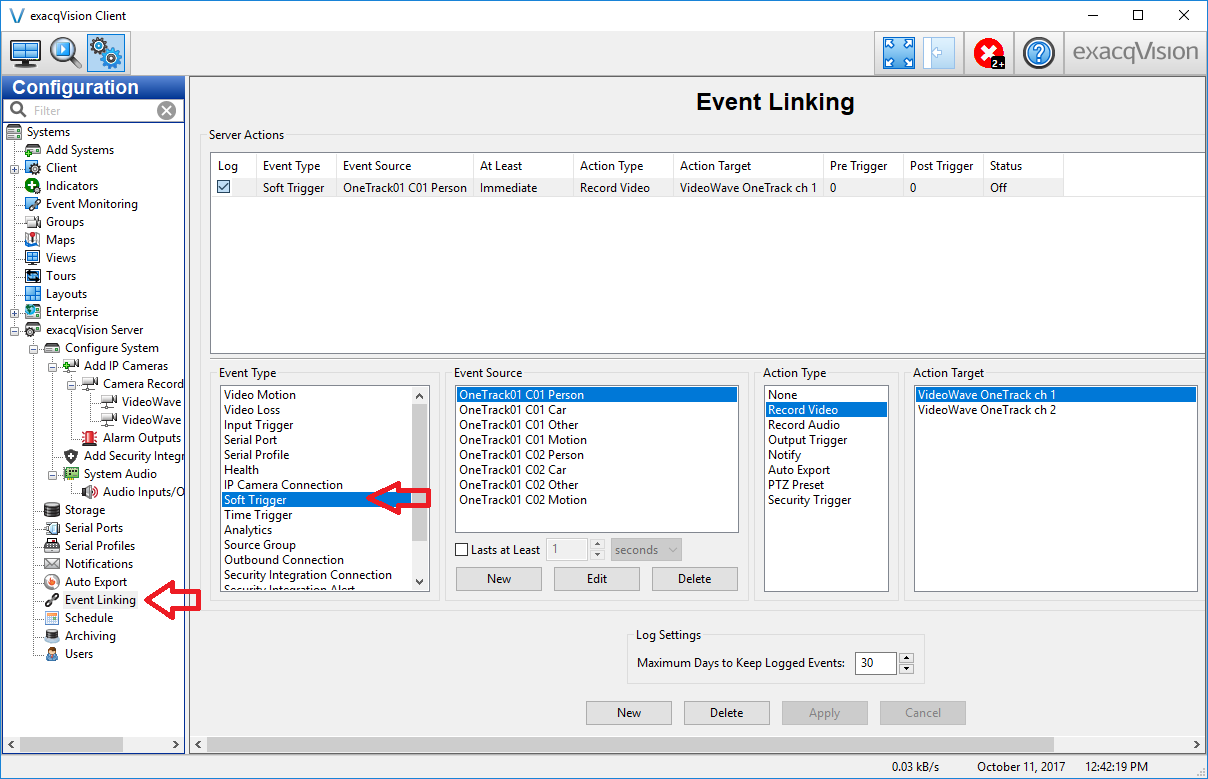The height and width of the screenshot is (779, 1208).
Task: Click the Maximum Days to Keep field
Action: point(877,663)
